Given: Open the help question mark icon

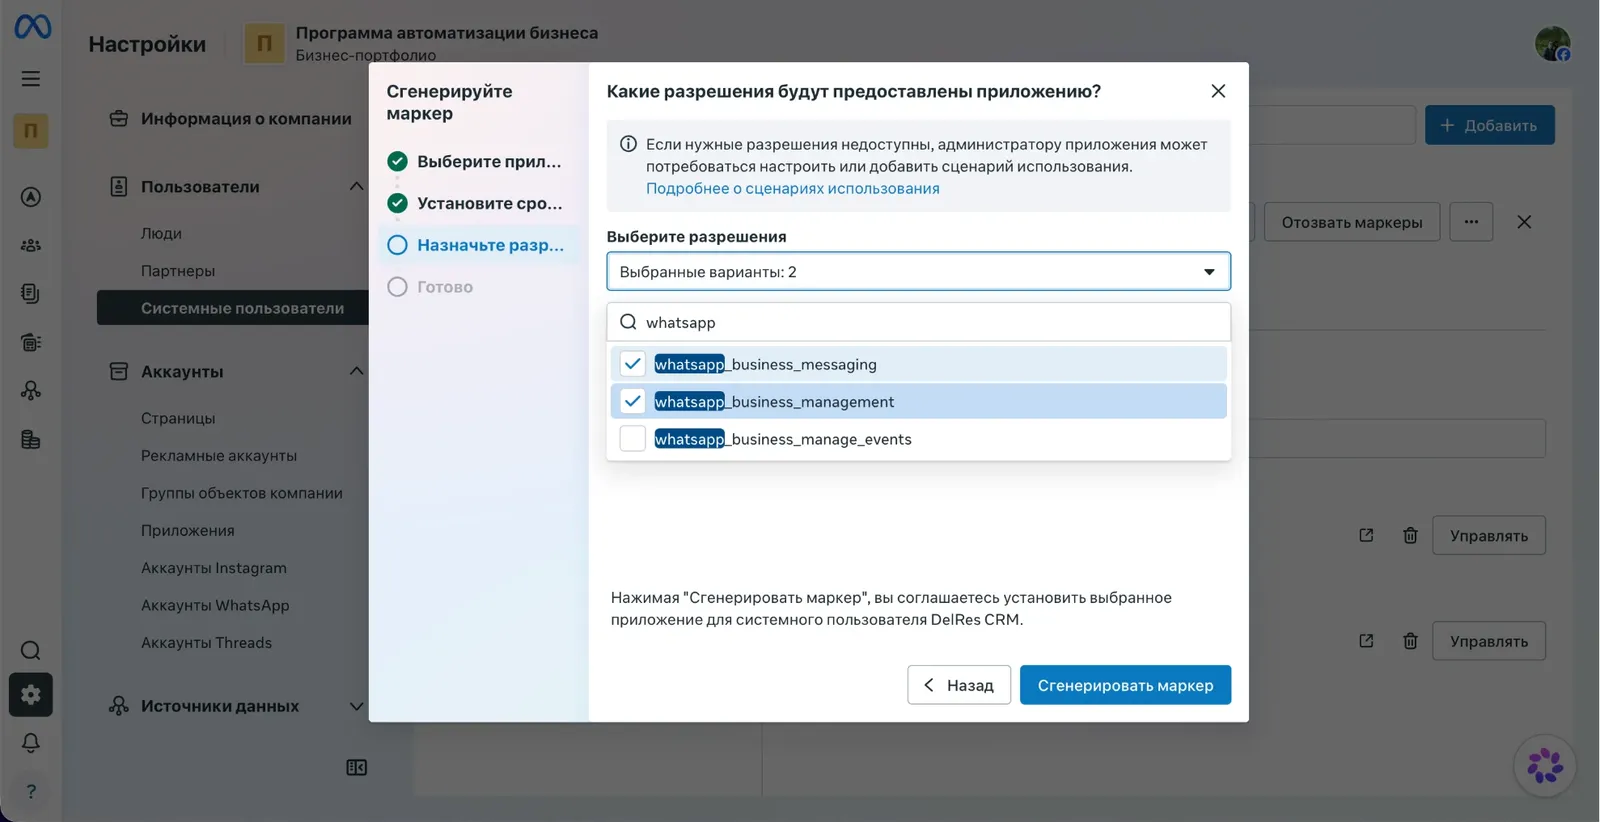Looking at the screenshot, I should point(31,791).
